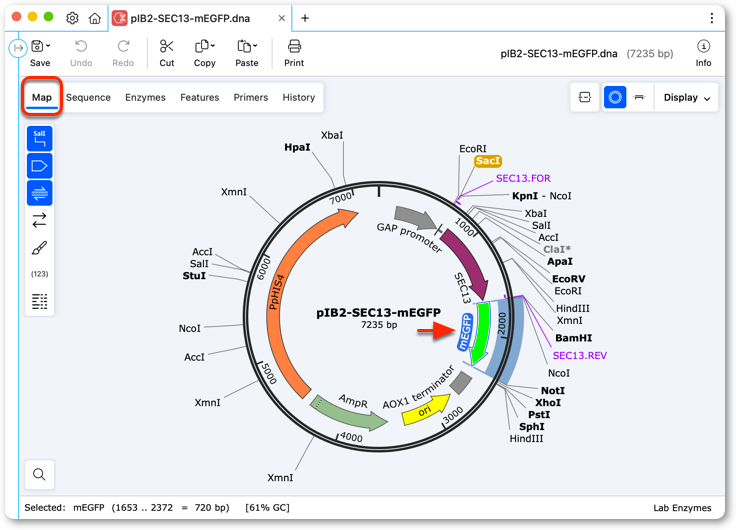The height and width of the screenshot is (530, 736).
Task: Select the mEGFP feature label
Action: tap(465, 332)
